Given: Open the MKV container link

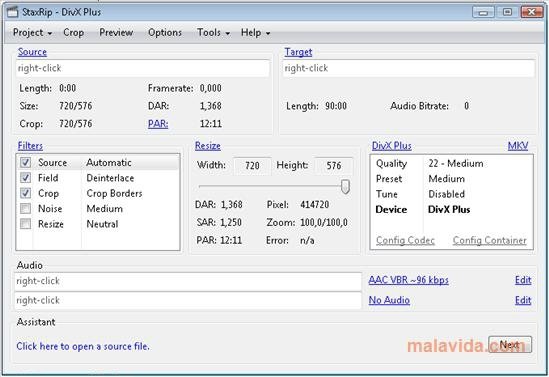Looking at the screenshot, I should pos(518,146).
